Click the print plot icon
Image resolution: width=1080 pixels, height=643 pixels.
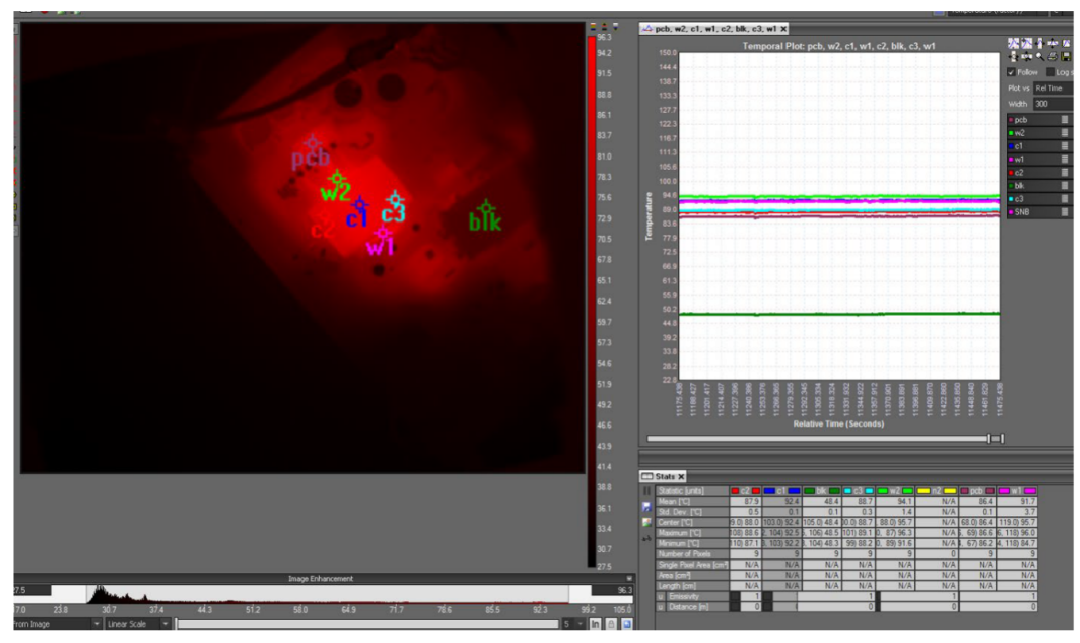click(1052, 56)
